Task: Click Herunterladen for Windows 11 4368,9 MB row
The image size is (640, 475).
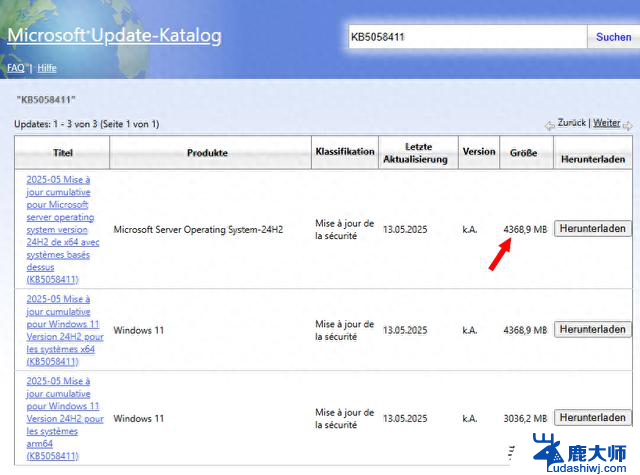Action: point(592,329)
